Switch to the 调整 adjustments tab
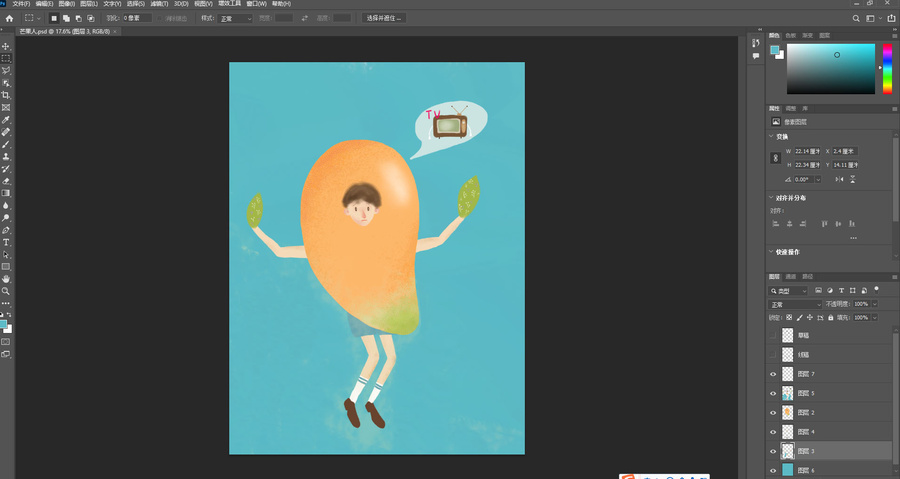This screenshot has height=479, width=900. [x=791, y=108]
